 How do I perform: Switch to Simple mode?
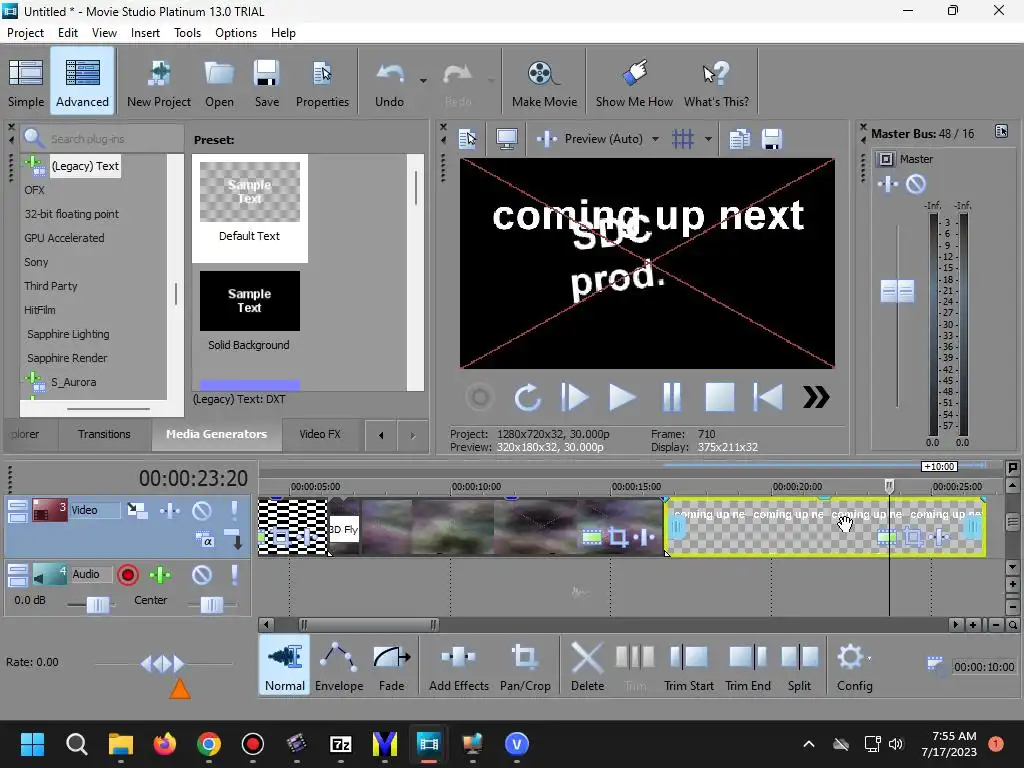tap(25, 82)
